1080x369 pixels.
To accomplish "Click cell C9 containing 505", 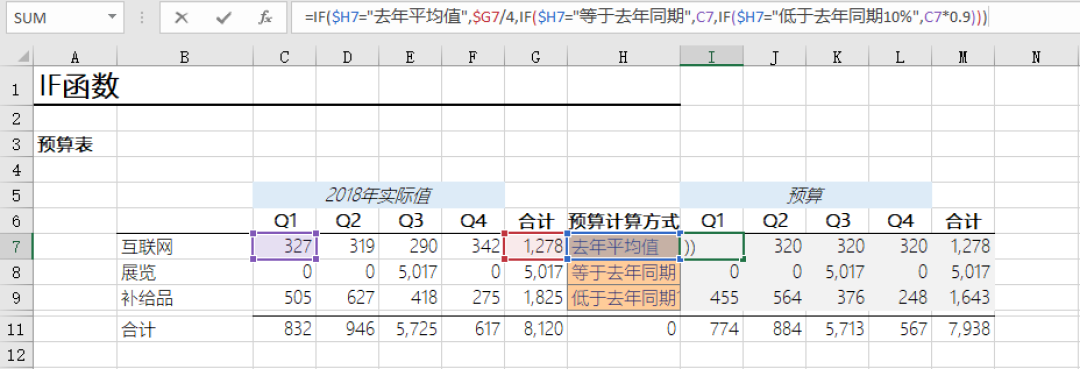I will 284,297.
